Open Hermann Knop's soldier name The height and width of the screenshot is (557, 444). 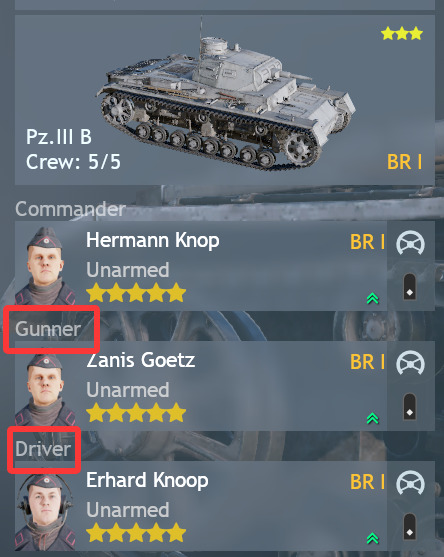click(x=153, y=241)
